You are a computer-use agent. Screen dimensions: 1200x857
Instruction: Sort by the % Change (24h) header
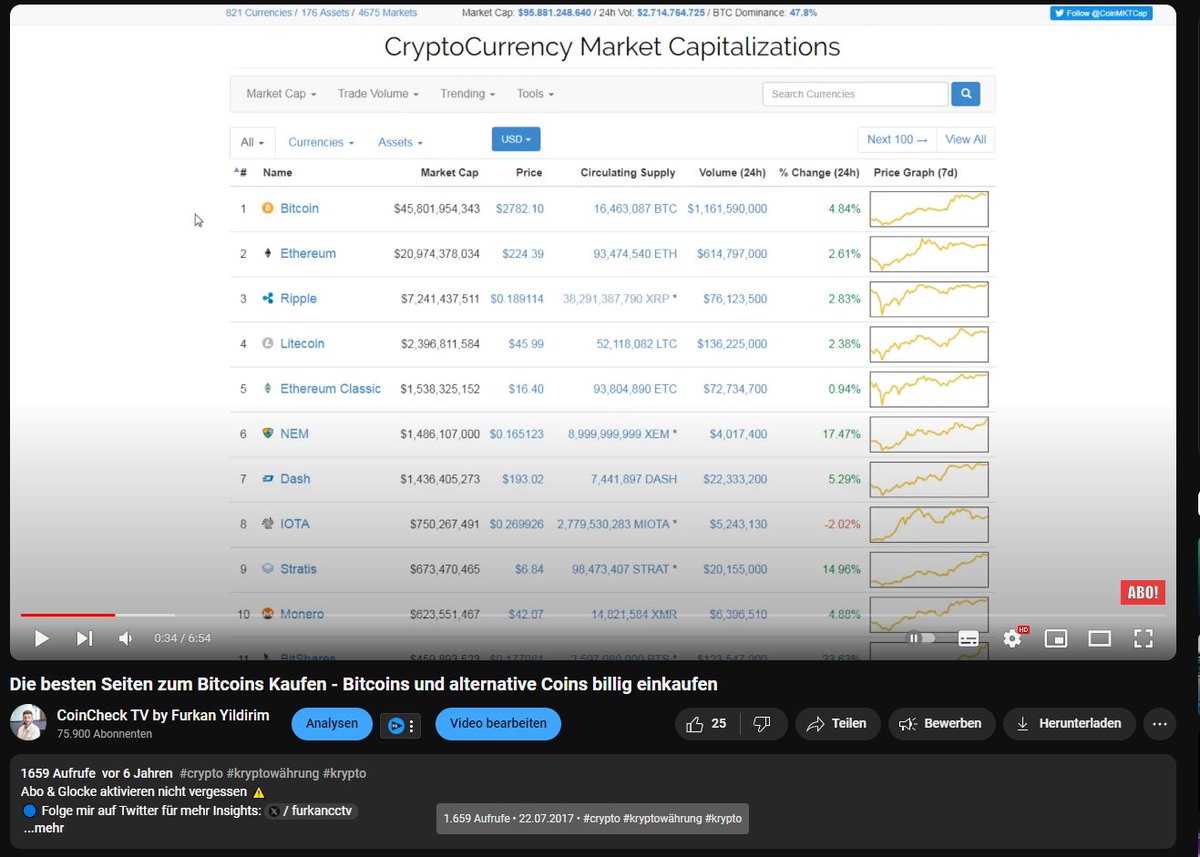[819, 173]
